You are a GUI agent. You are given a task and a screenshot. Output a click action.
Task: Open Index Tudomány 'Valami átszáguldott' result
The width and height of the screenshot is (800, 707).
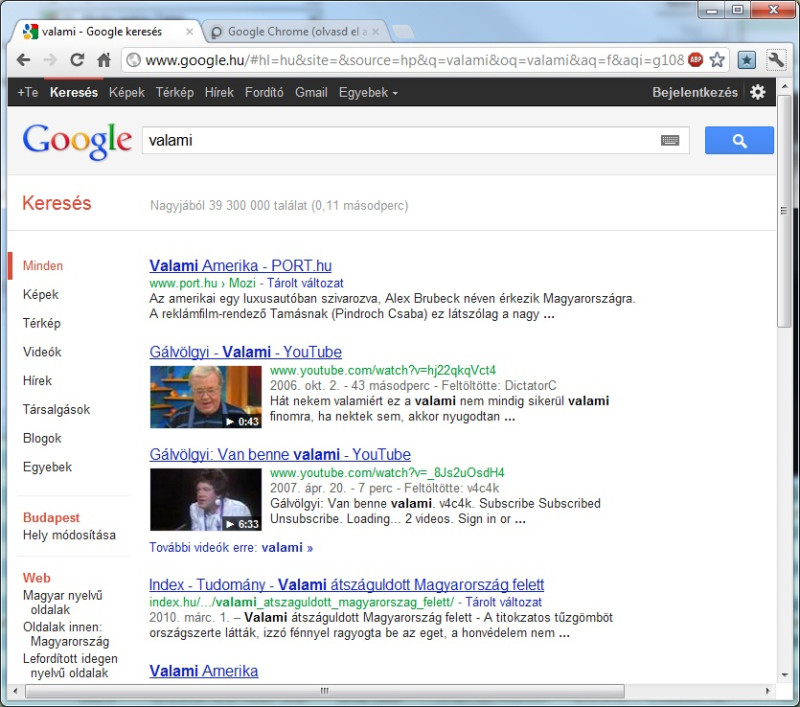(x=346, y=585)
